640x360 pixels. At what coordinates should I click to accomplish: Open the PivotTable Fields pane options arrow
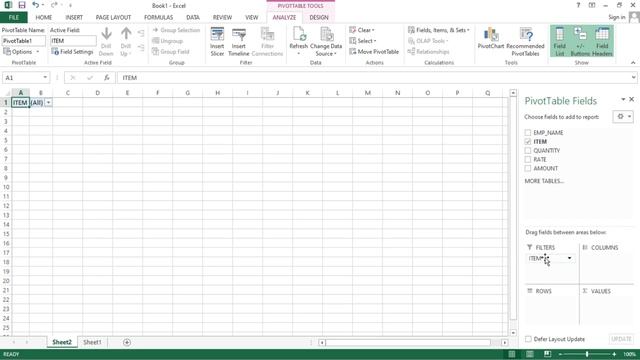coord(623,99)
